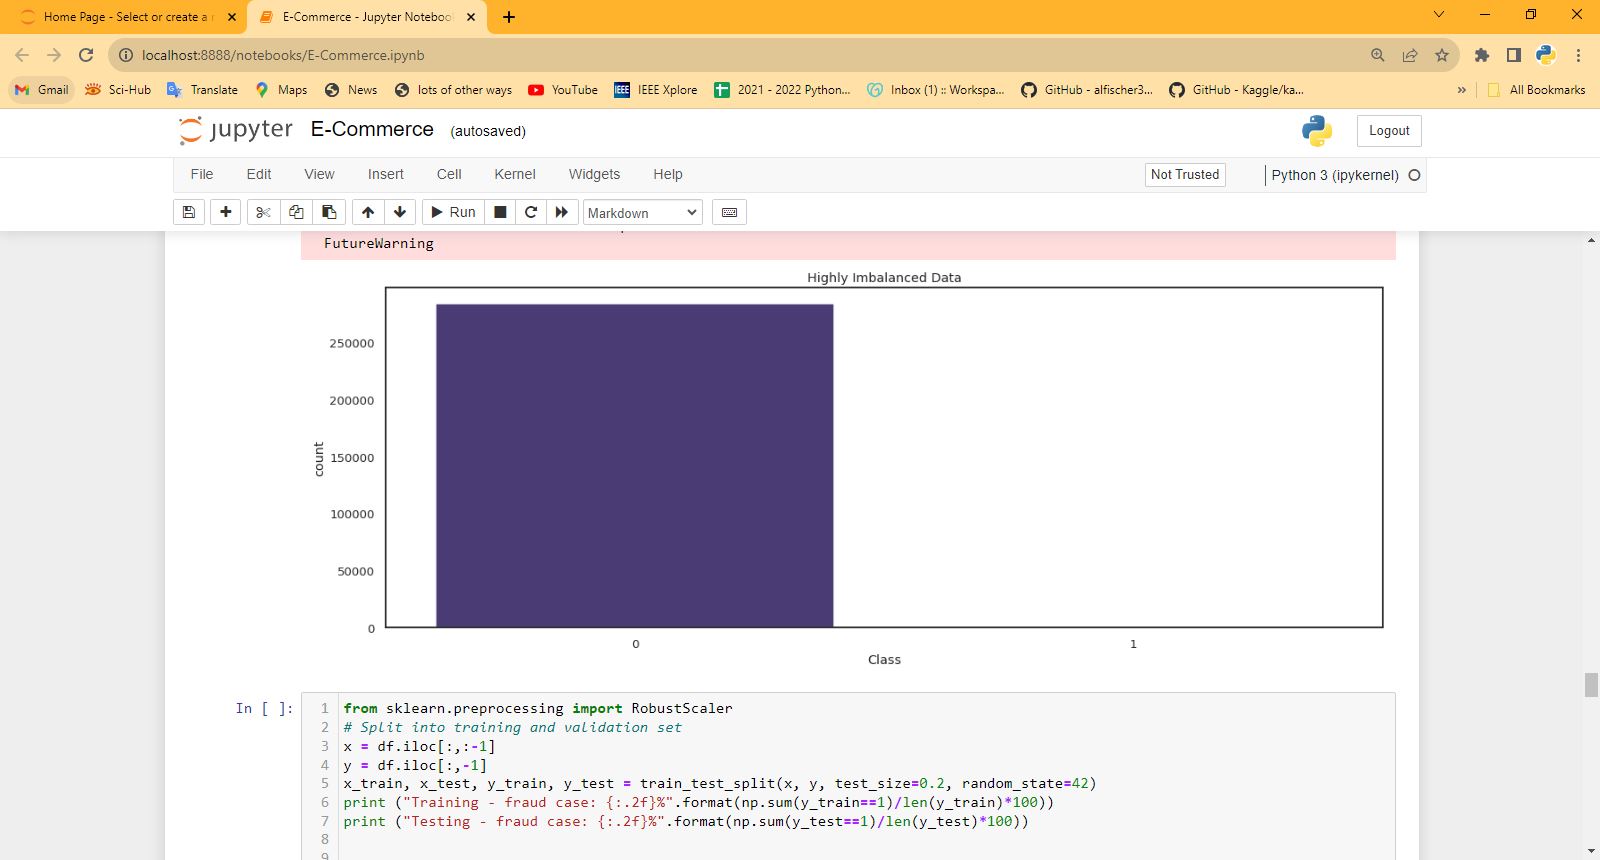Close the Home Page browser tab
The image size is (1600, 860).
(232, 17)
